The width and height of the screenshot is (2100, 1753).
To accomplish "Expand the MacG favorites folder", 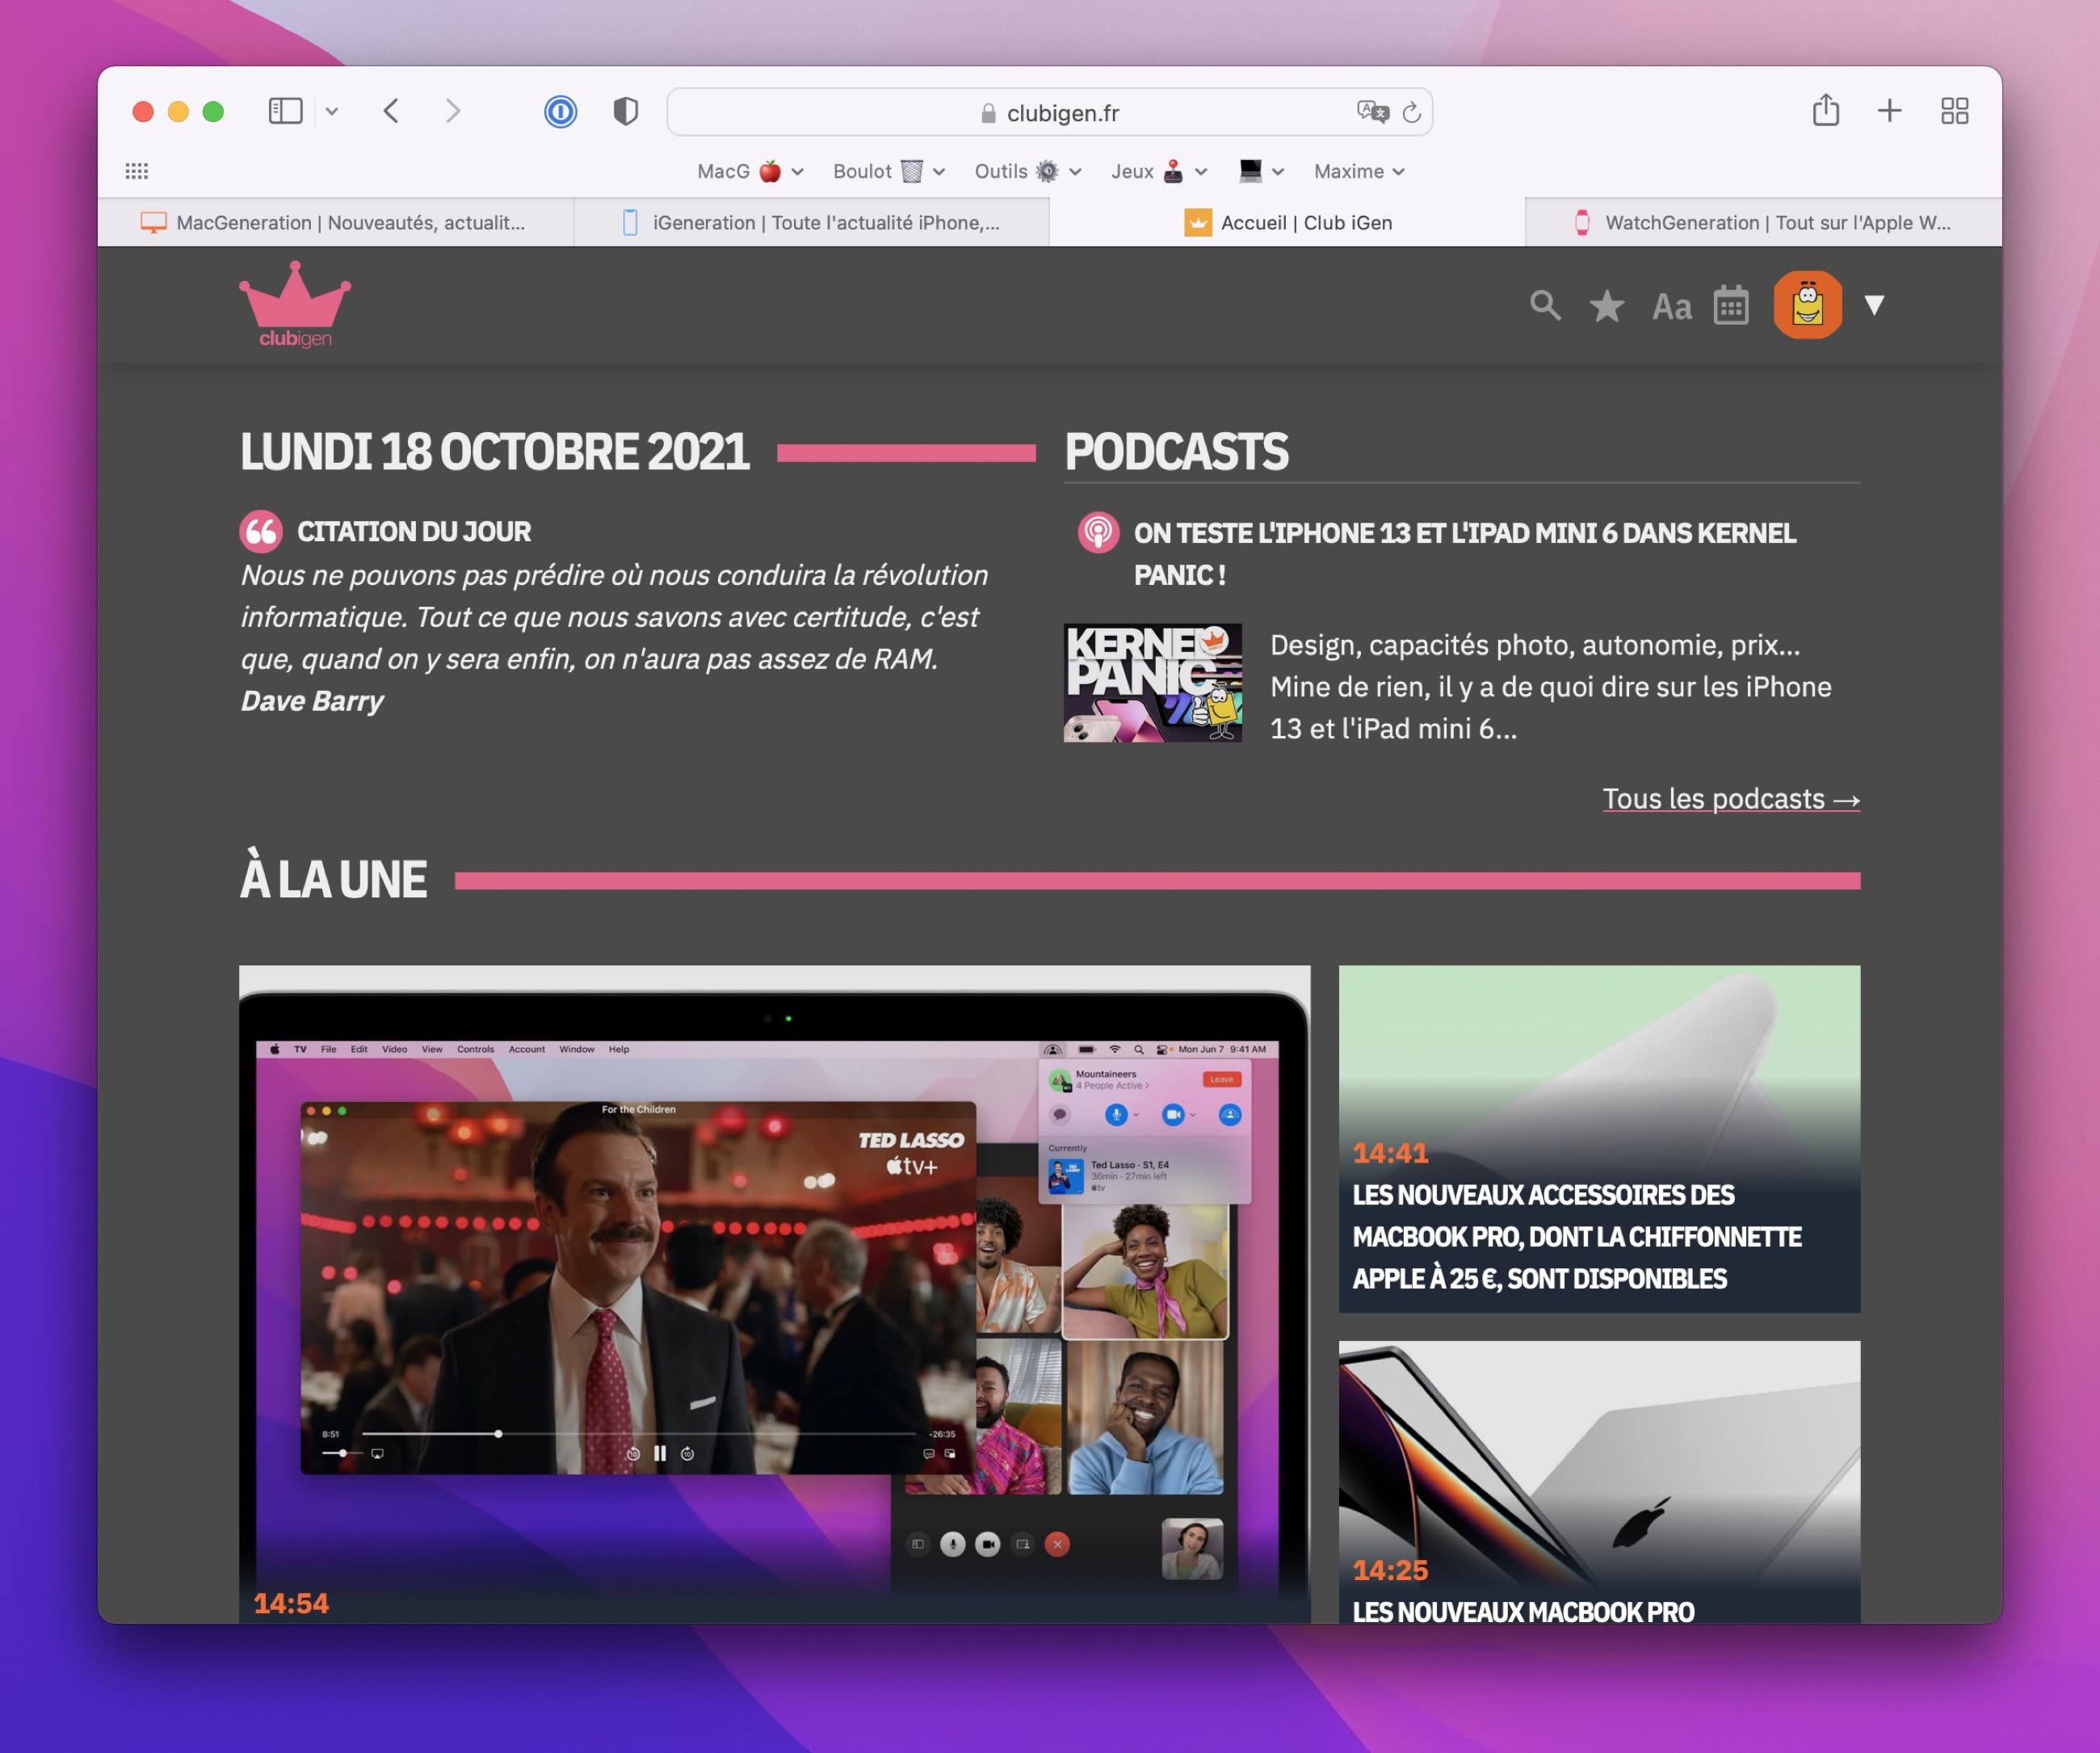I will coord(751,171).
